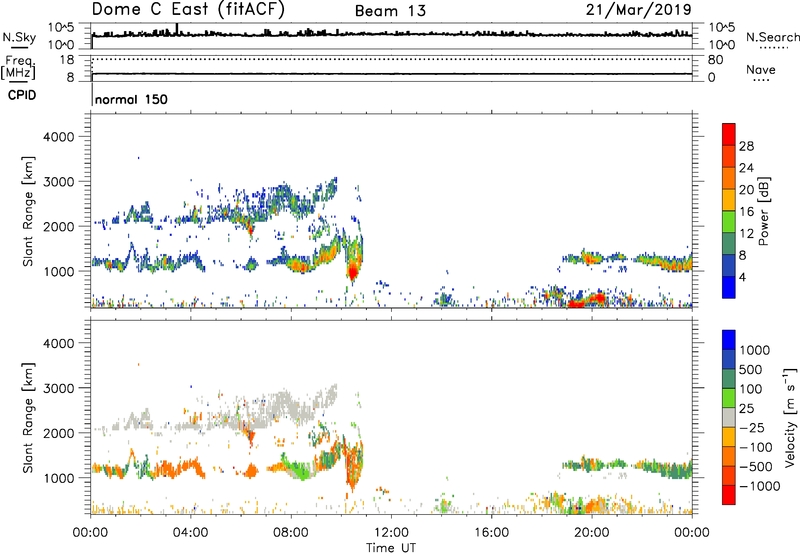The image size is (800, 554).
Task: Click the Slant Range label of velocity panel
Action: click(28, 418)
